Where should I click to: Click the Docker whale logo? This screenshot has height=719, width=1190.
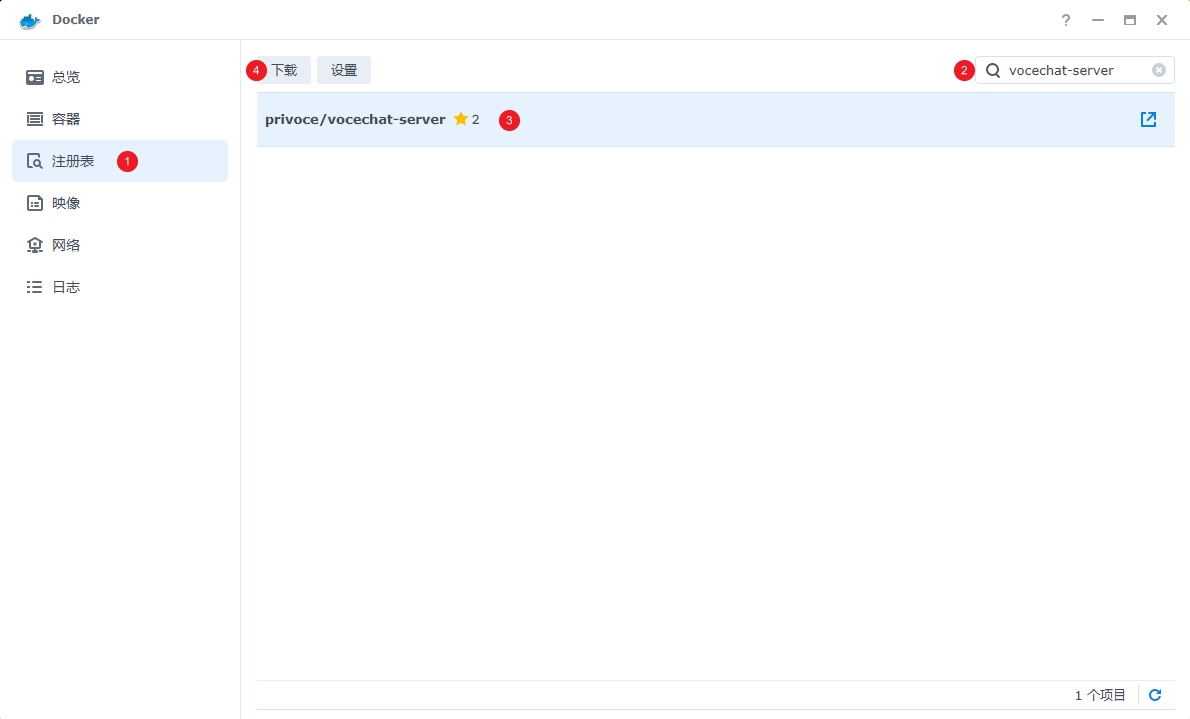29,19
